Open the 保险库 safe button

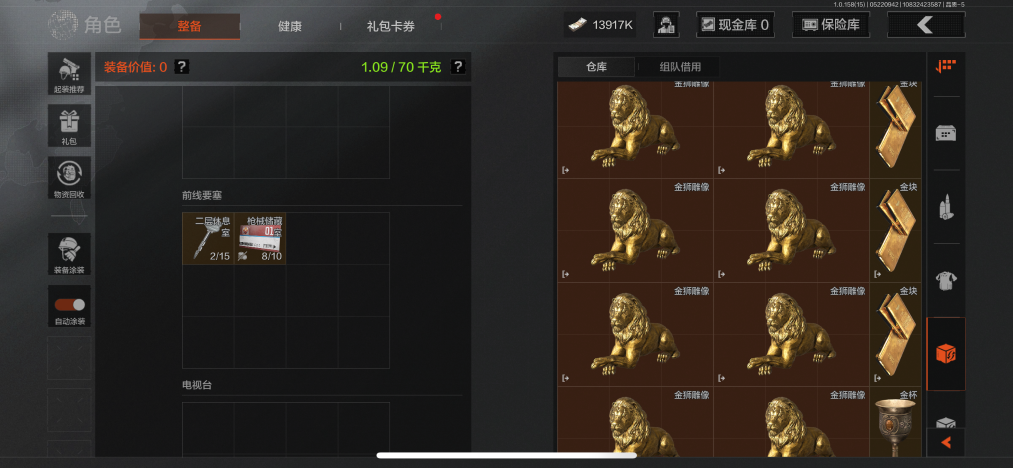831,25
